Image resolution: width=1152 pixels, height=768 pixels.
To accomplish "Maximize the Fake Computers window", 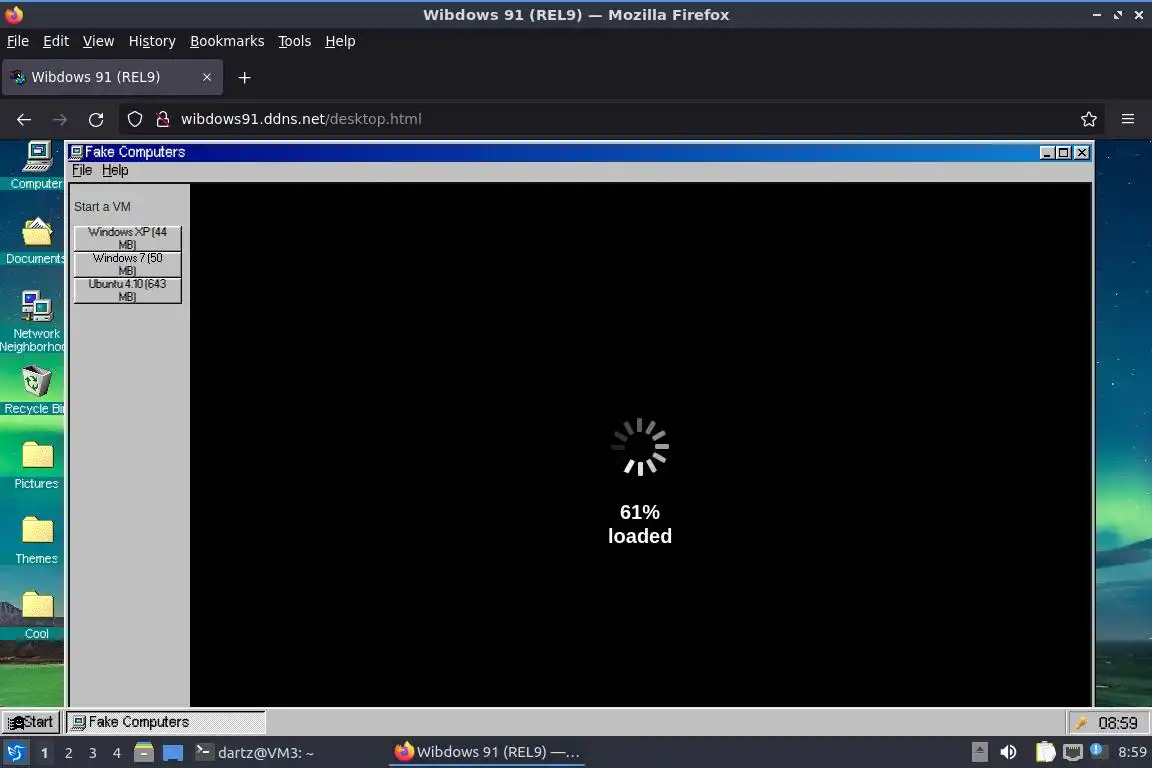I will [x=1063, y=153].
